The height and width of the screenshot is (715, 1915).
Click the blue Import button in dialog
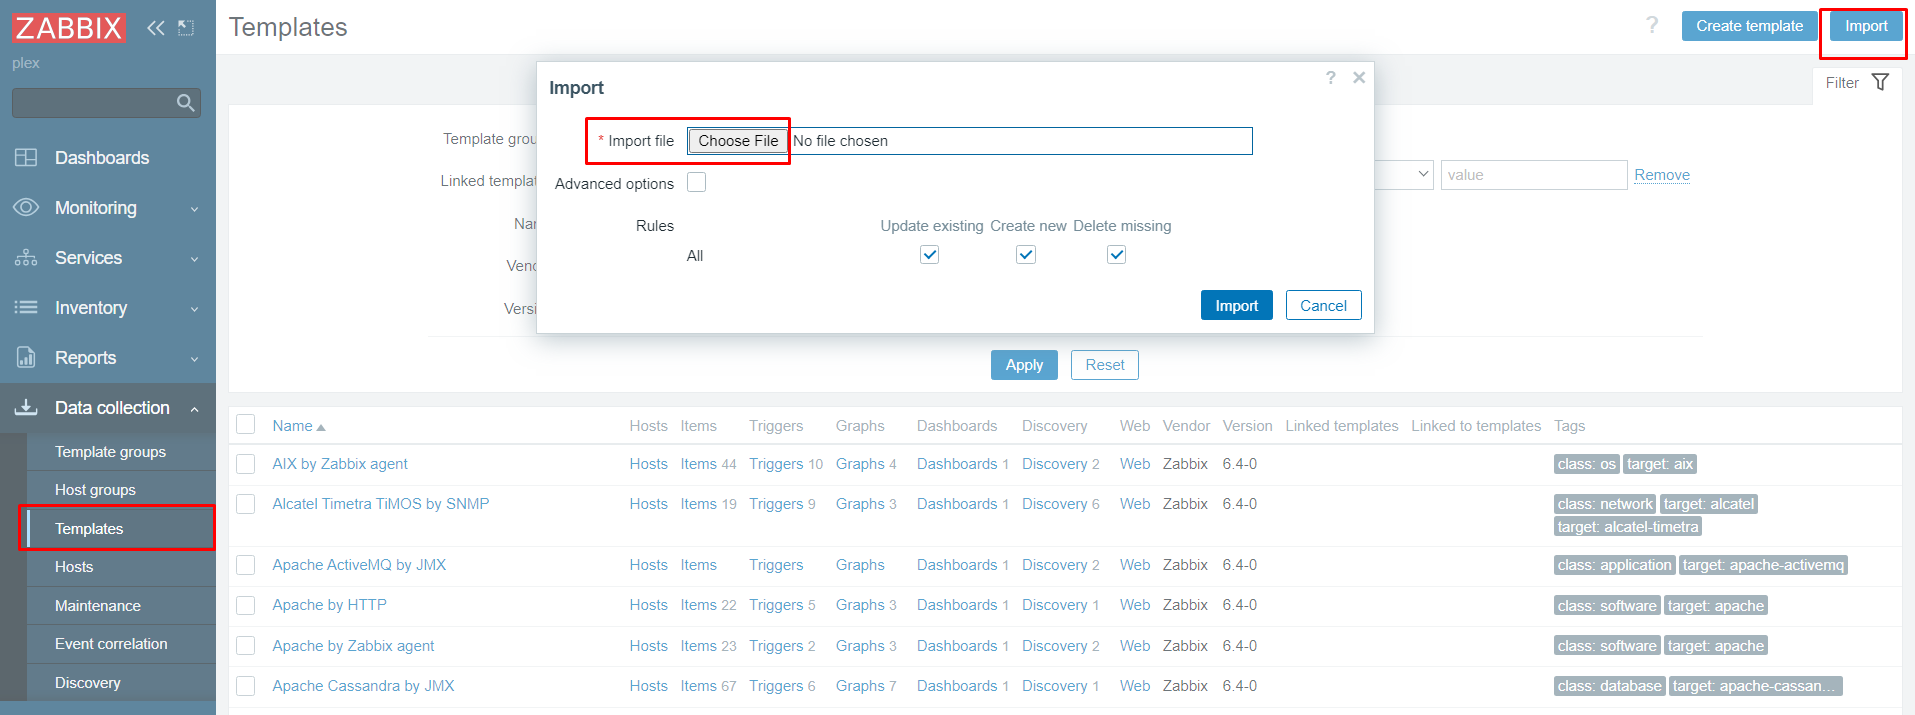pos(1236,306)
